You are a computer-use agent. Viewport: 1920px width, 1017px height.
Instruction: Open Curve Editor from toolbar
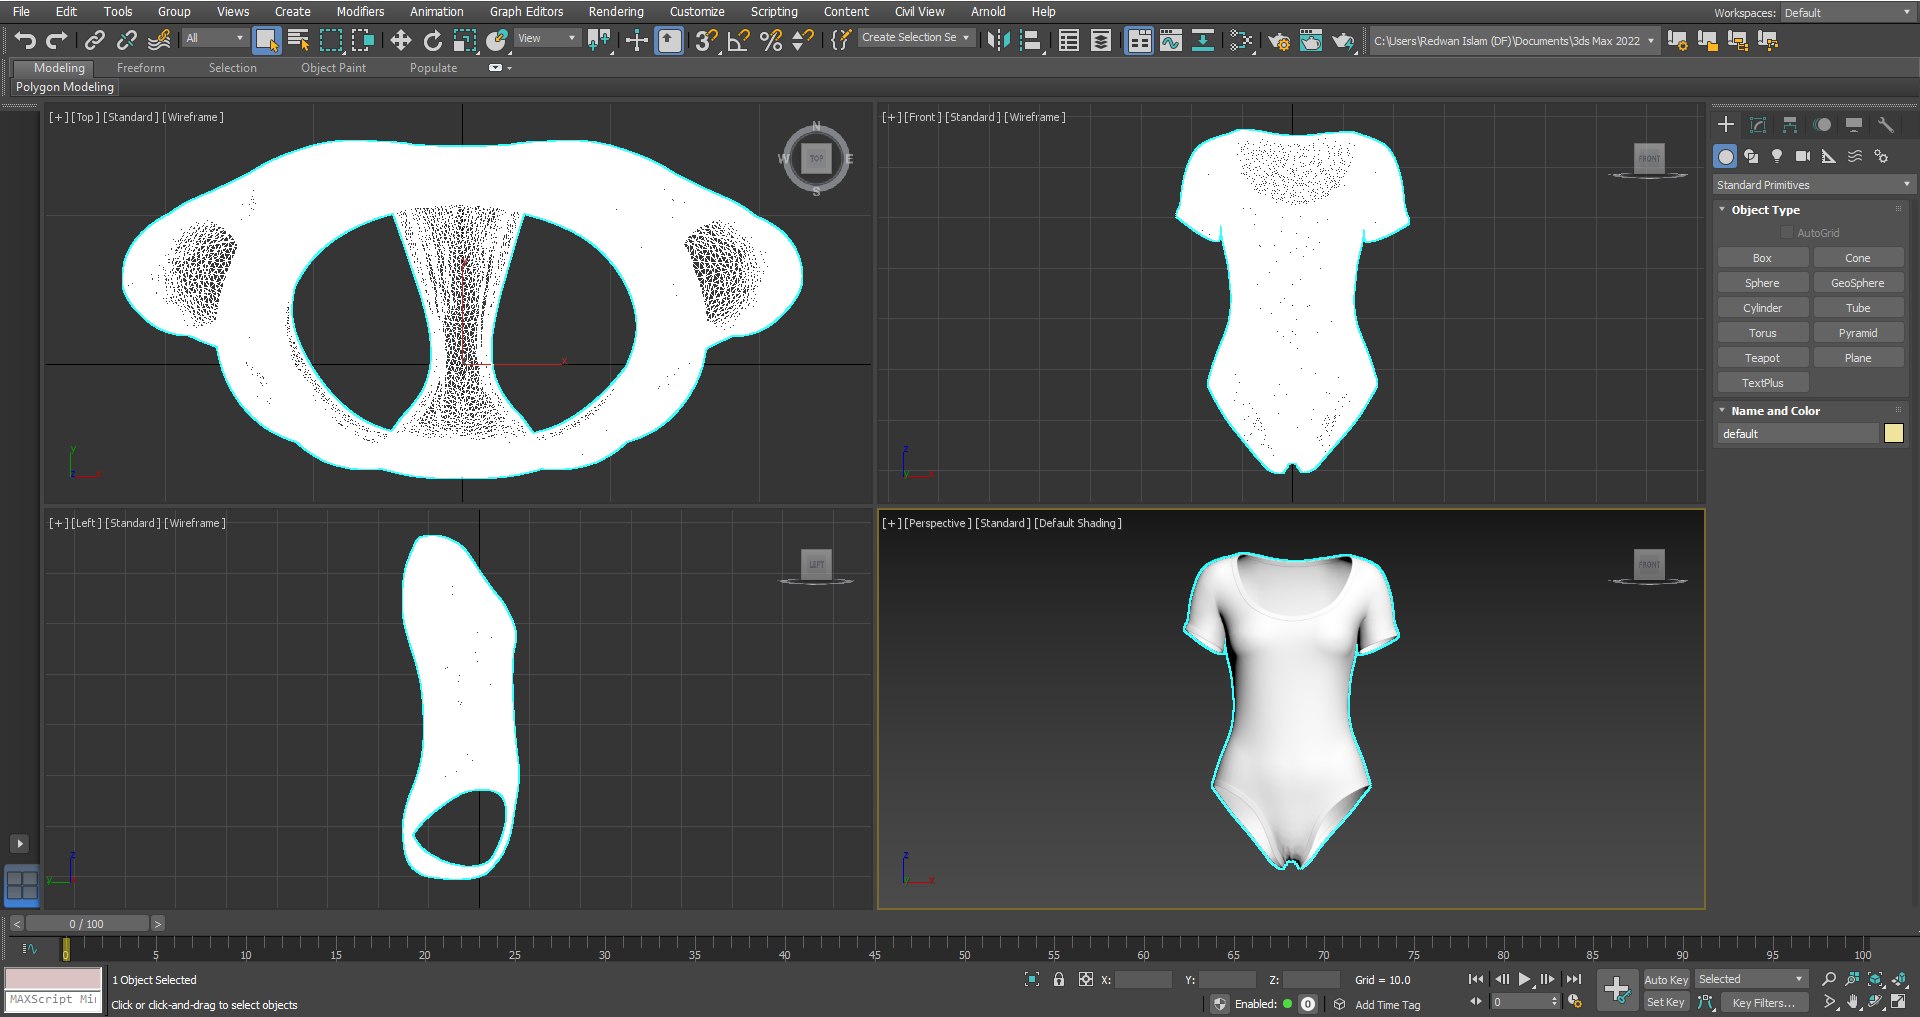[1171, 40]
